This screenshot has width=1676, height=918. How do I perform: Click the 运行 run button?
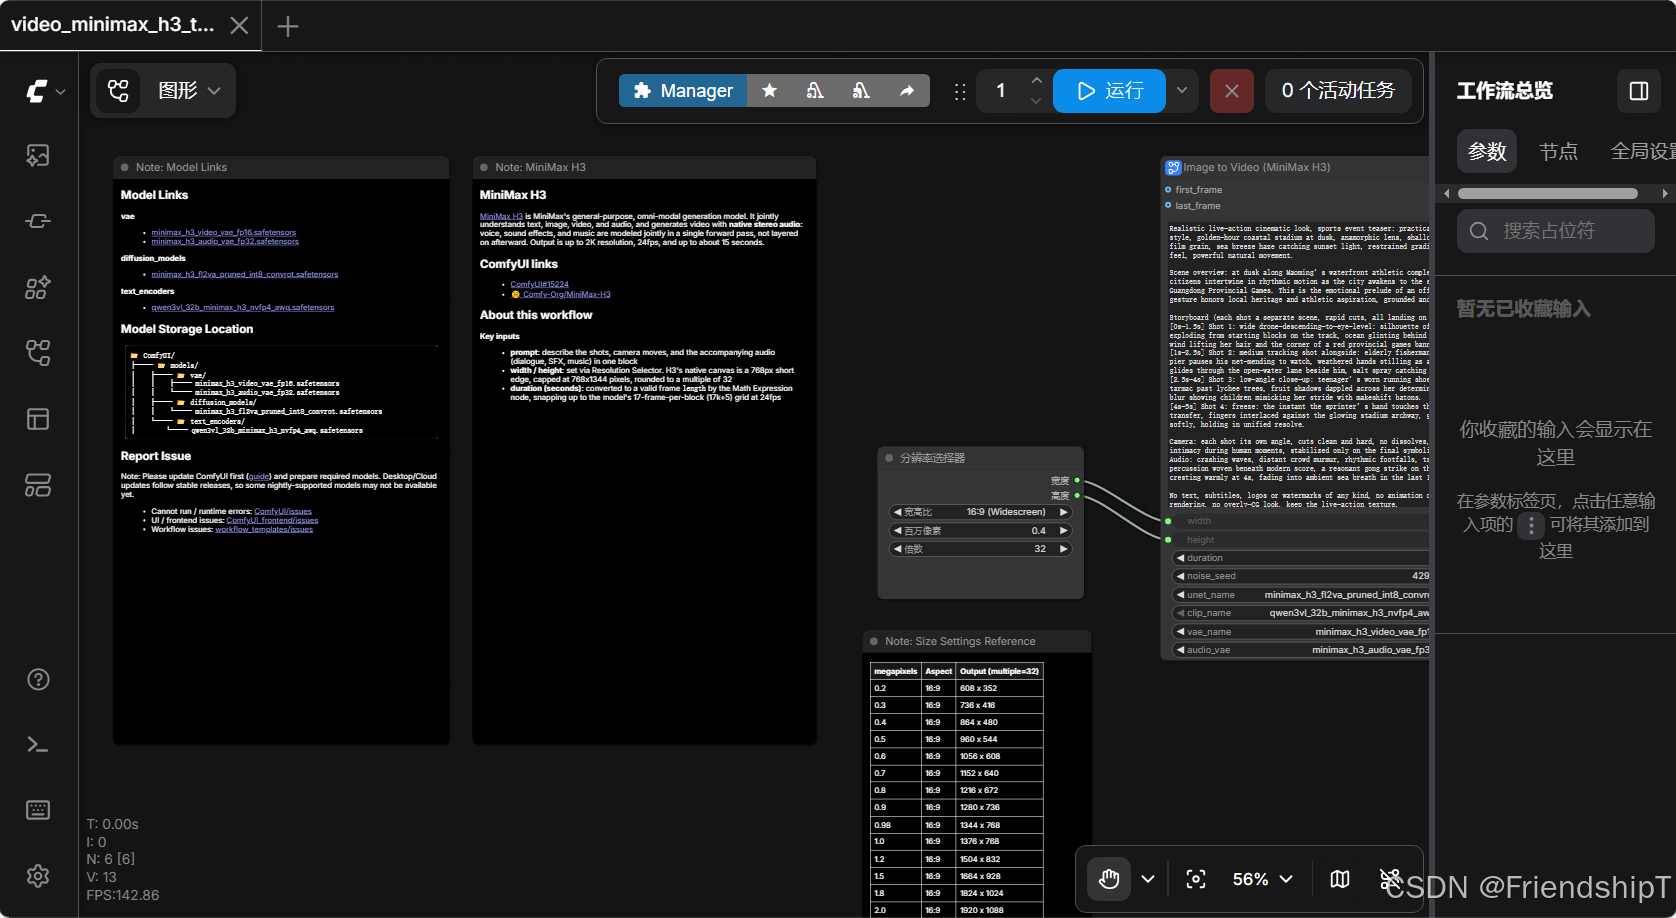pos(1109,91)
